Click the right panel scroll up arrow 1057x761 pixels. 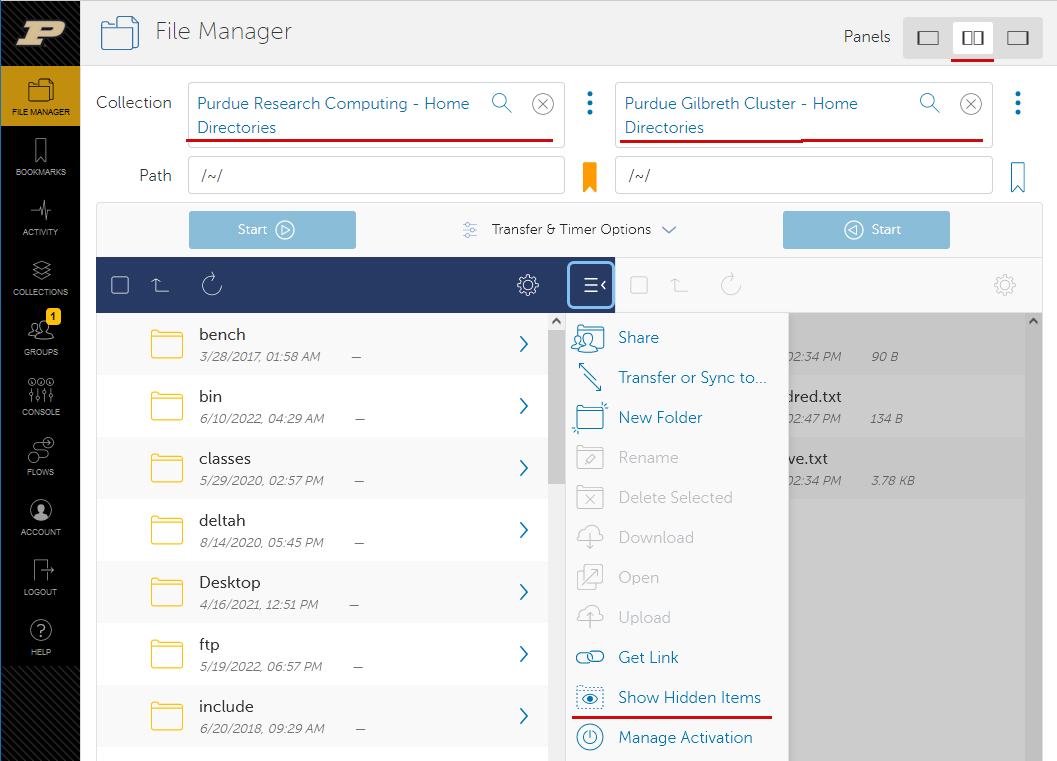[1033, 322]
